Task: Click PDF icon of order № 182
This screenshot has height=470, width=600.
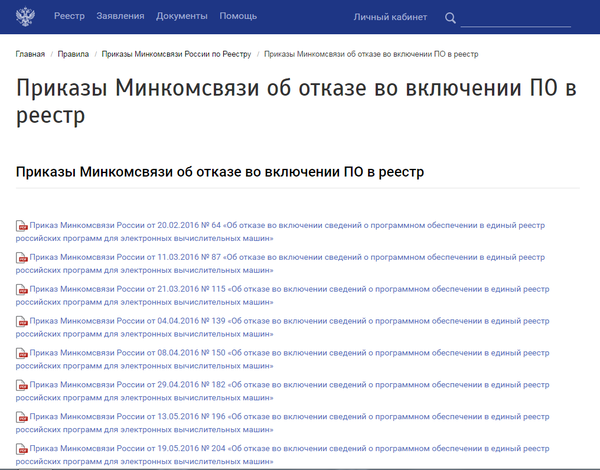Action: click(x=22, y=385)
